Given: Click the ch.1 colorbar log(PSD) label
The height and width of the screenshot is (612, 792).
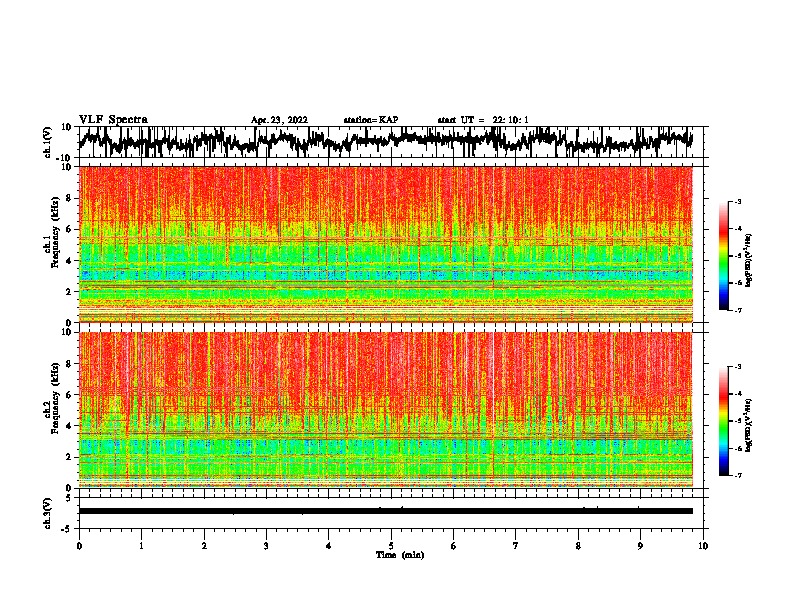Looking at the screenshot, I should coord(749,260).
